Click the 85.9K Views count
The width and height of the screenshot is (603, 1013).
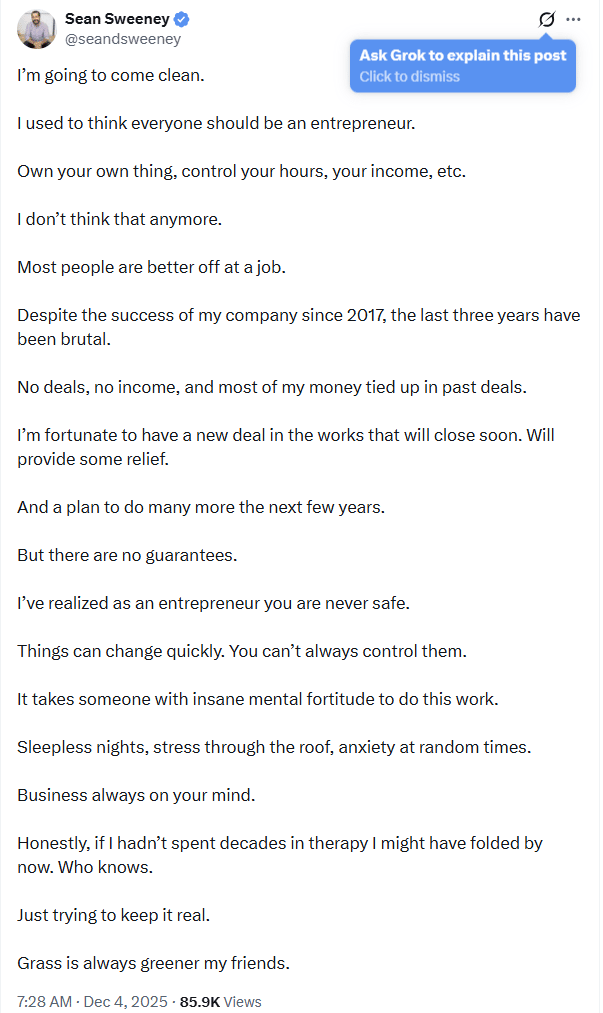pyautogui.click(x=220, y=1001)
